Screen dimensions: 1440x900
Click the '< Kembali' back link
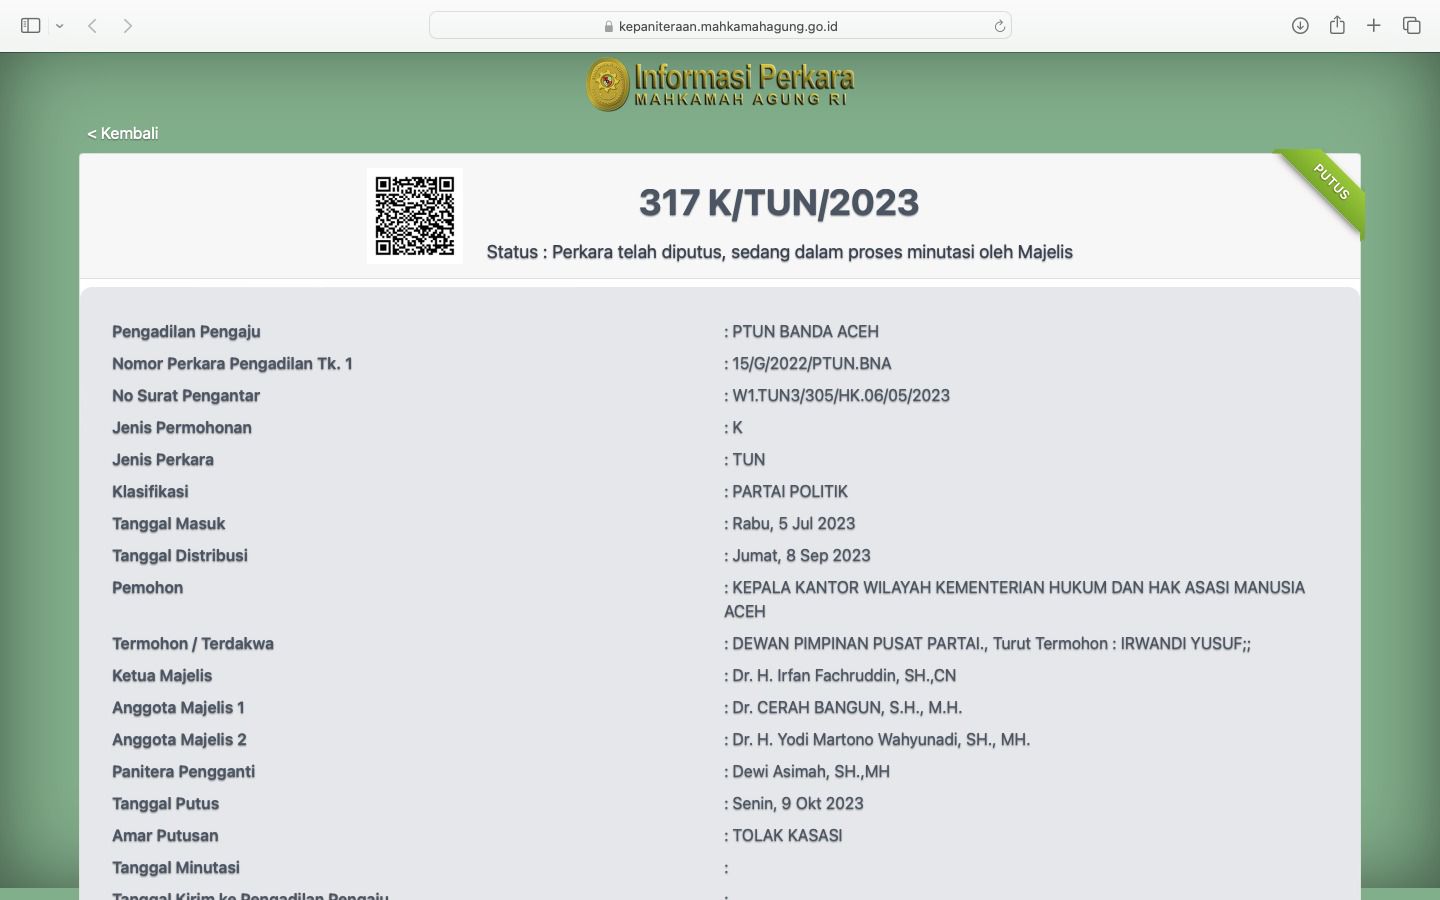click(x=123, y=133)
